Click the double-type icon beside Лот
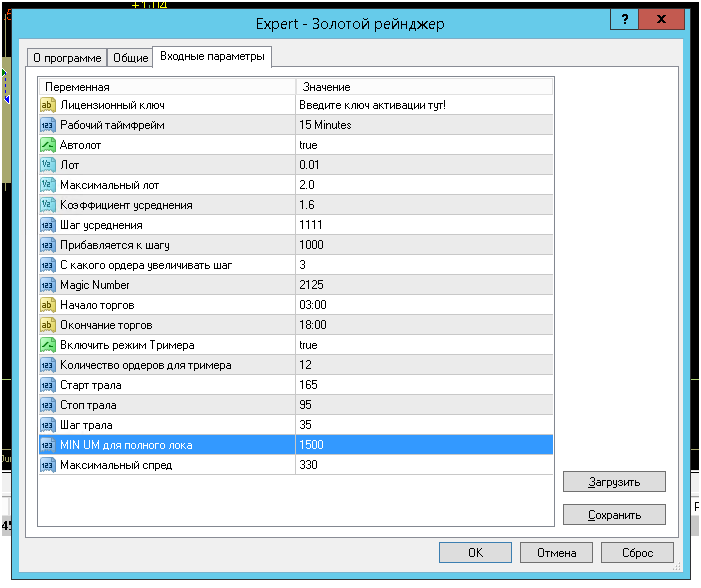 47,165
